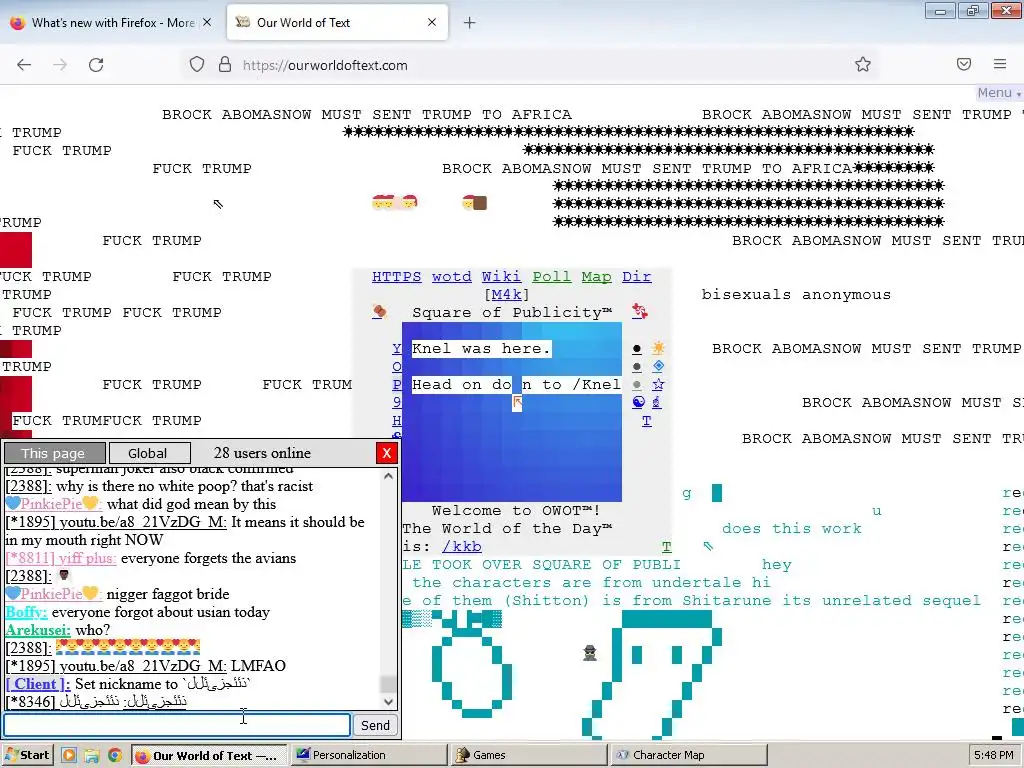Image resolution: width=1024 pixels, height=768 pixels.
Task: Click the '28 users online' text
Action: 262,453
